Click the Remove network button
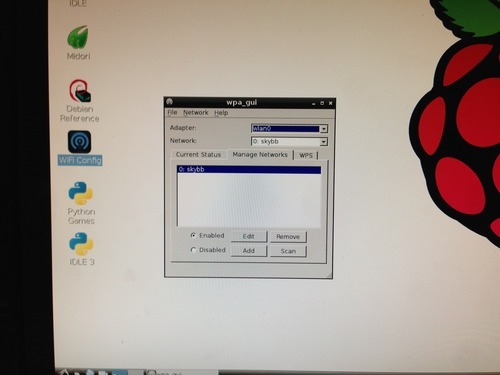The image size is (500, 375). pyautogui.click(x=288, y=237)
